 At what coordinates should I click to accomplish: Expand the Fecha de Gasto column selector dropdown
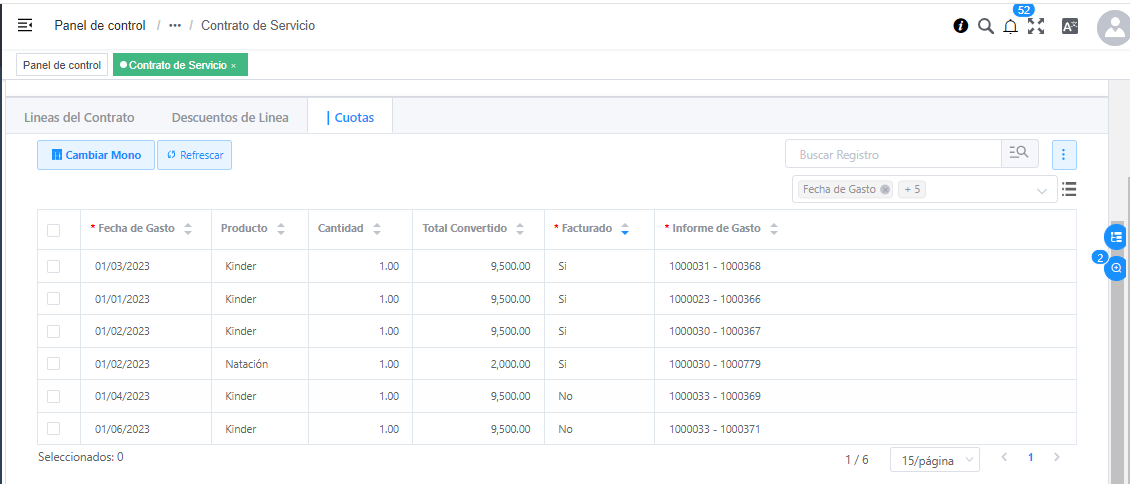[x=1042, y=189]
